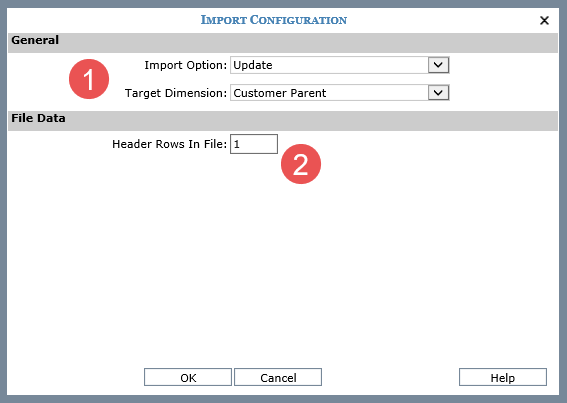The image size is (567, 403).
Task: Close the Import Configuration dialog
Action: coord(544,20)
